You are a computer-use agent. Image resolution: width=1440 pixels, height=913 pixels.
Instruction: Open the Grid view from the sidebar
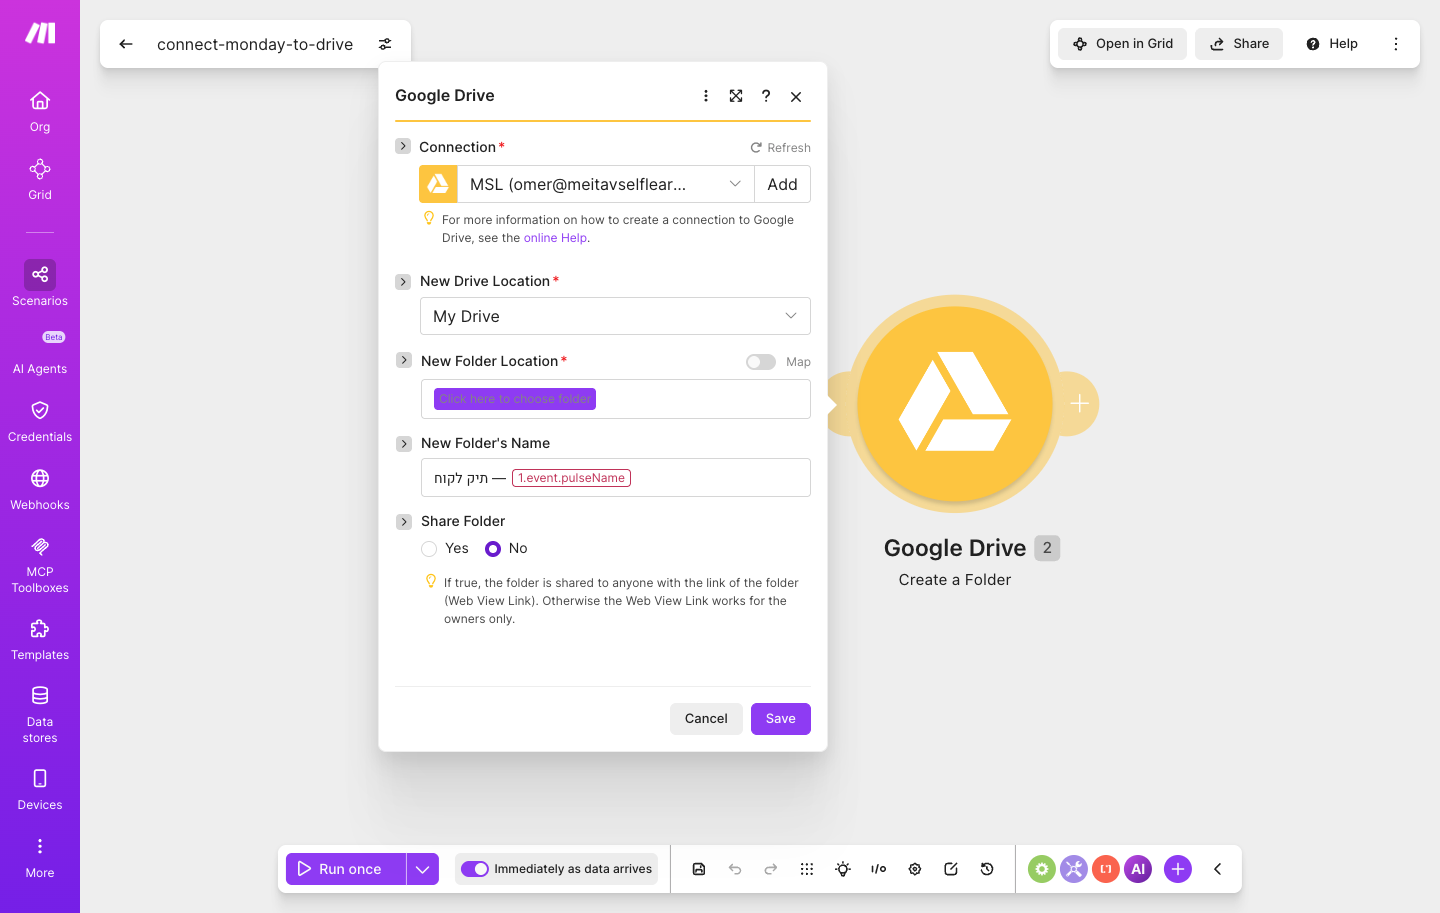[x=40, y=179]
